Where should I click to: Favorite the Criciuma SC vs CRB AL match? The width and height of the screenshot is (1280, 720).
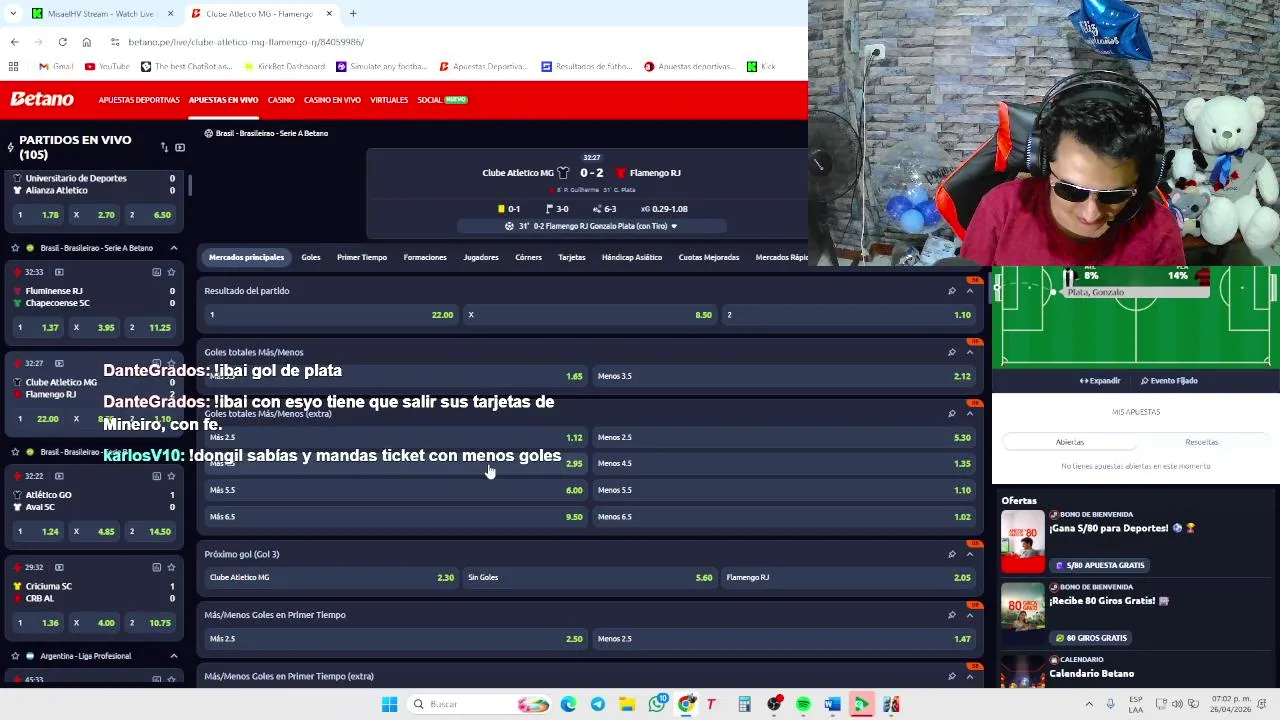coord(171,567)
